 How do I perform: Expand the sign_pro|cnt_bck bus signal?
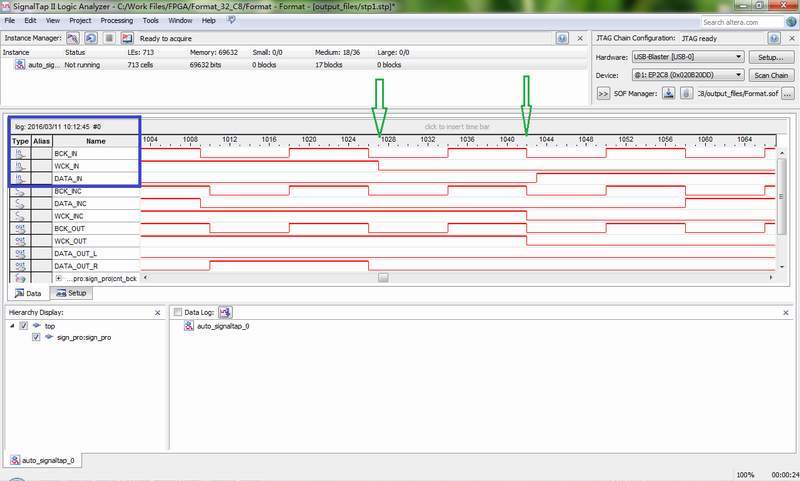point(58,279)
